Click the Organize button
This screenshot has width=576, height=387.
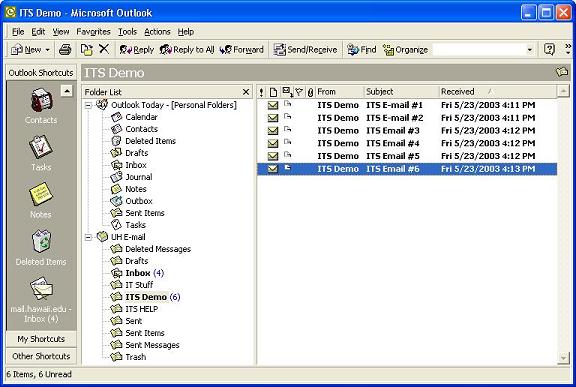[405, 50]
